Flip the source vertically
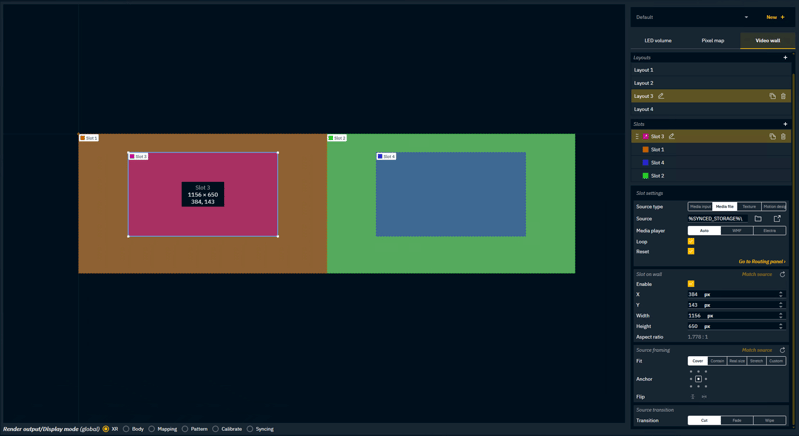Screen dimensions: 799x436 pyautogui.click(x=693, y=397)
